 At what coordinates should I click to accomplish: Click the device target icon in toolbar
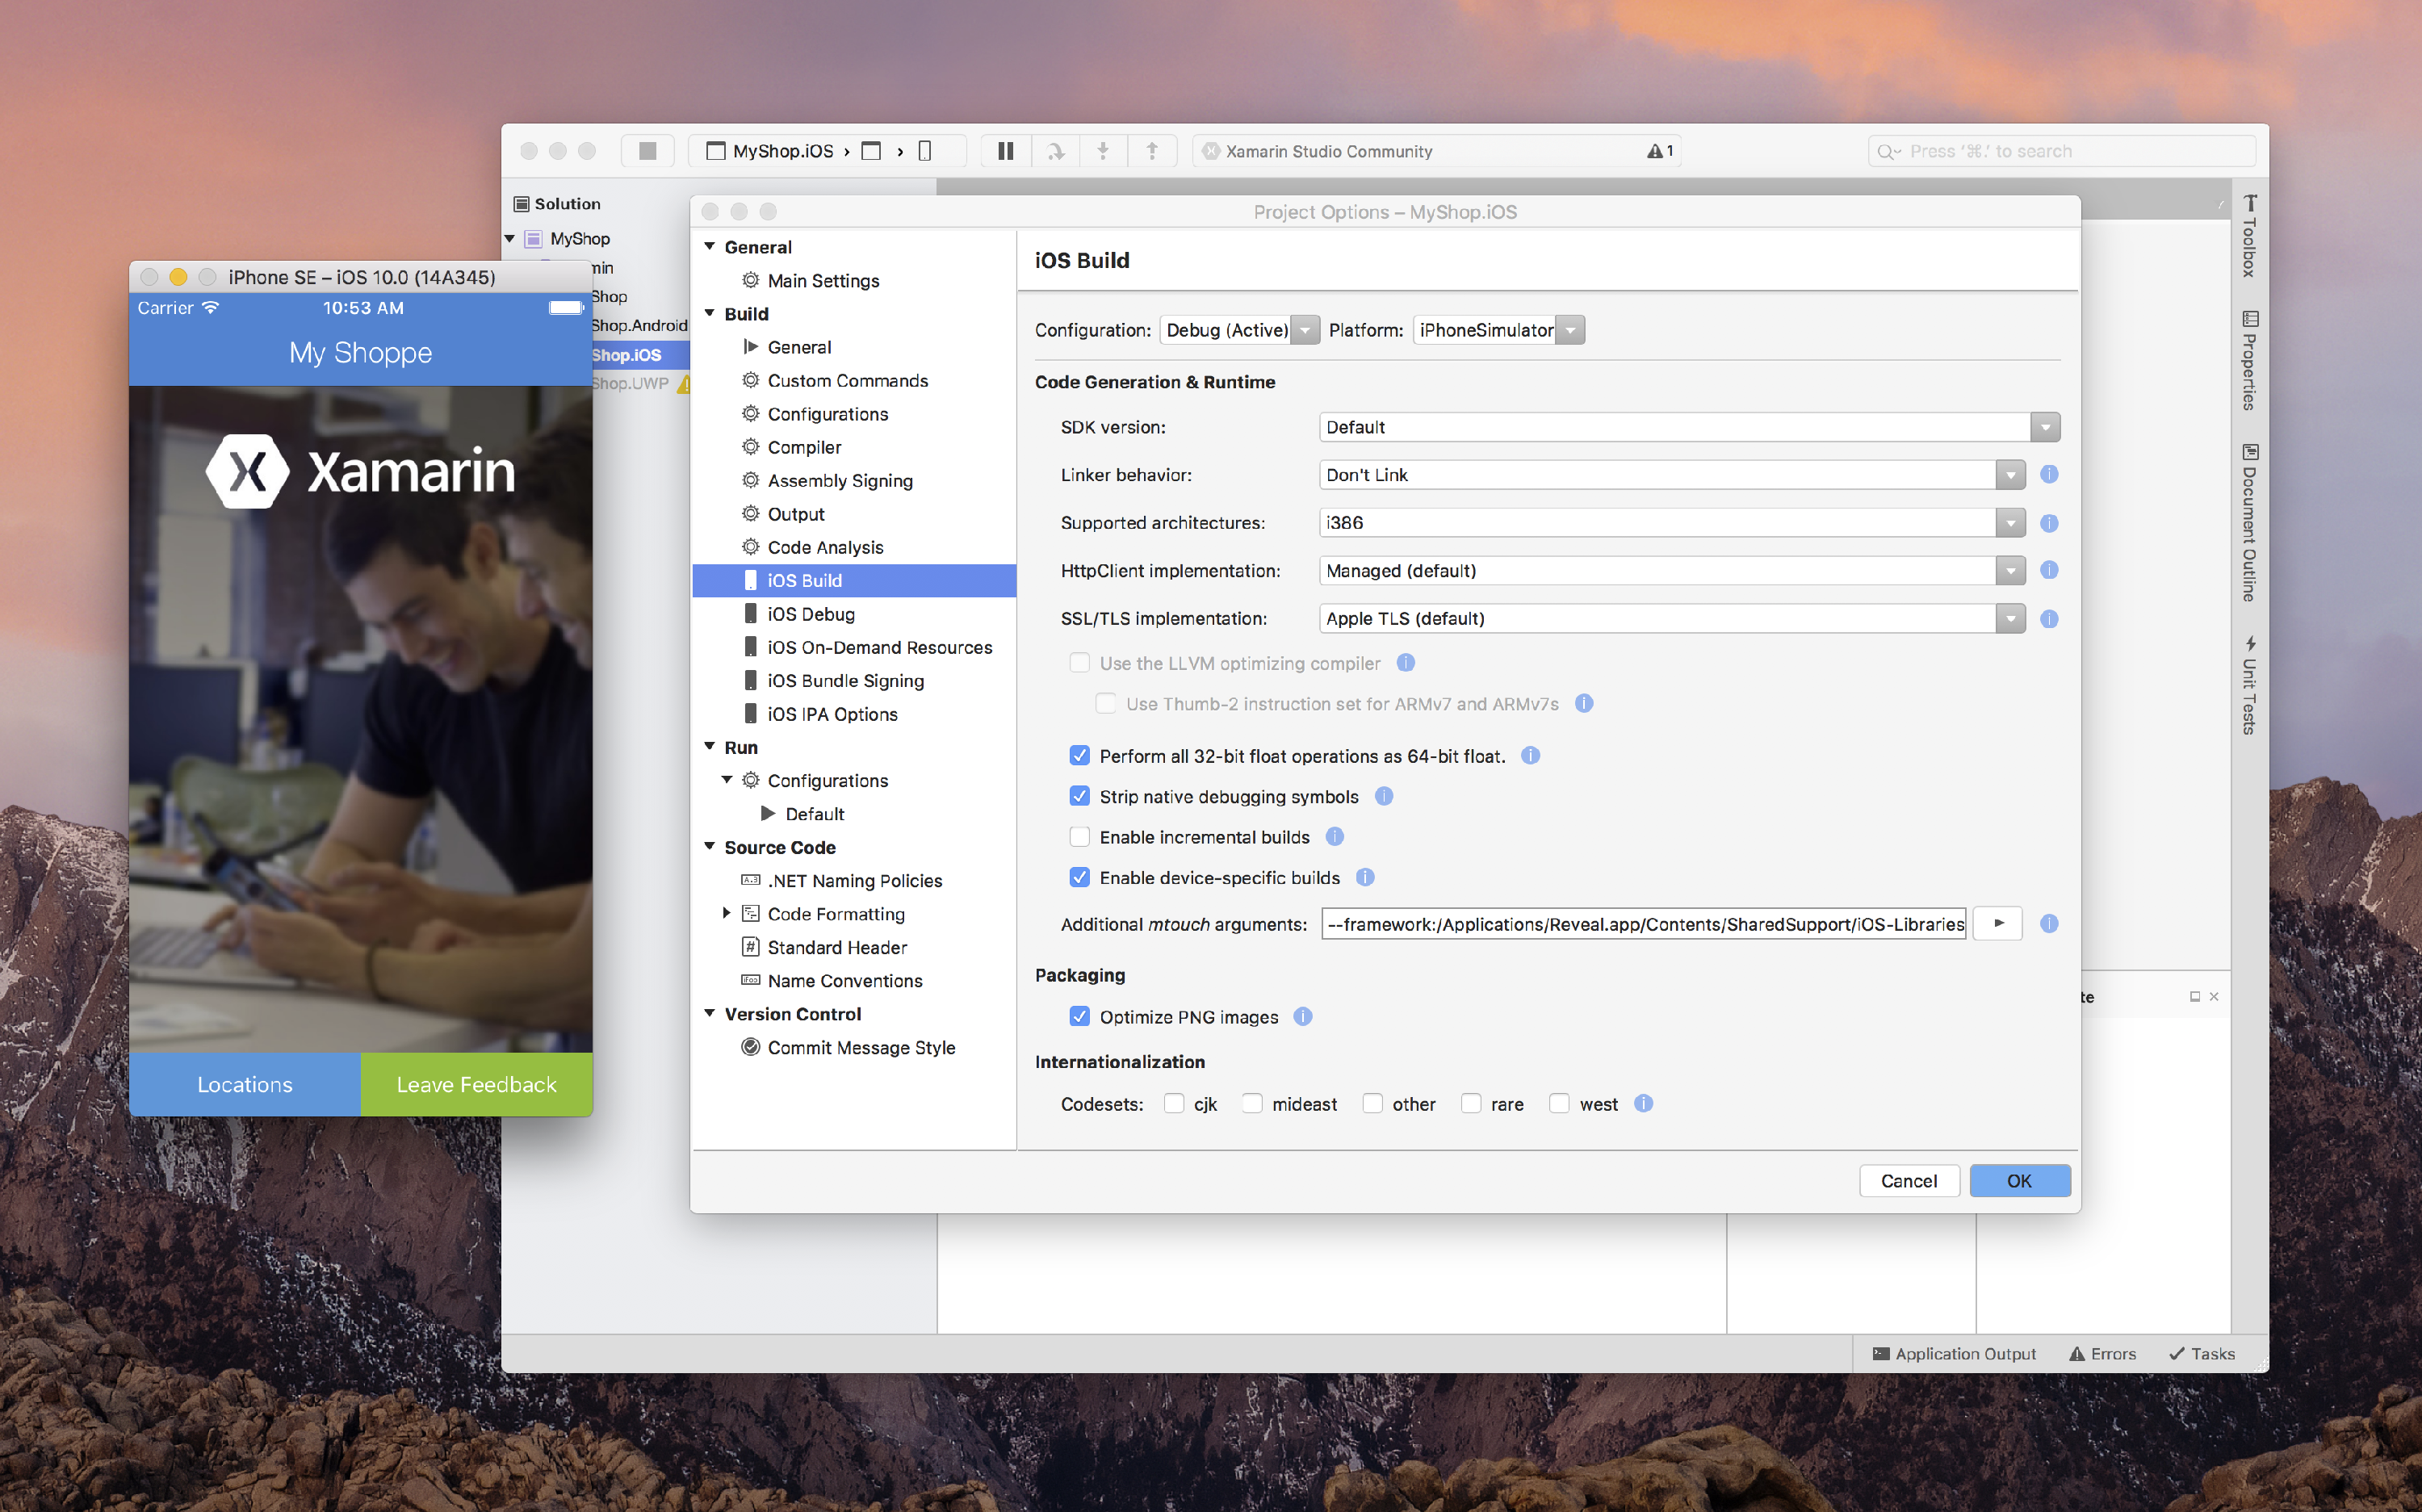coord(925,151)
